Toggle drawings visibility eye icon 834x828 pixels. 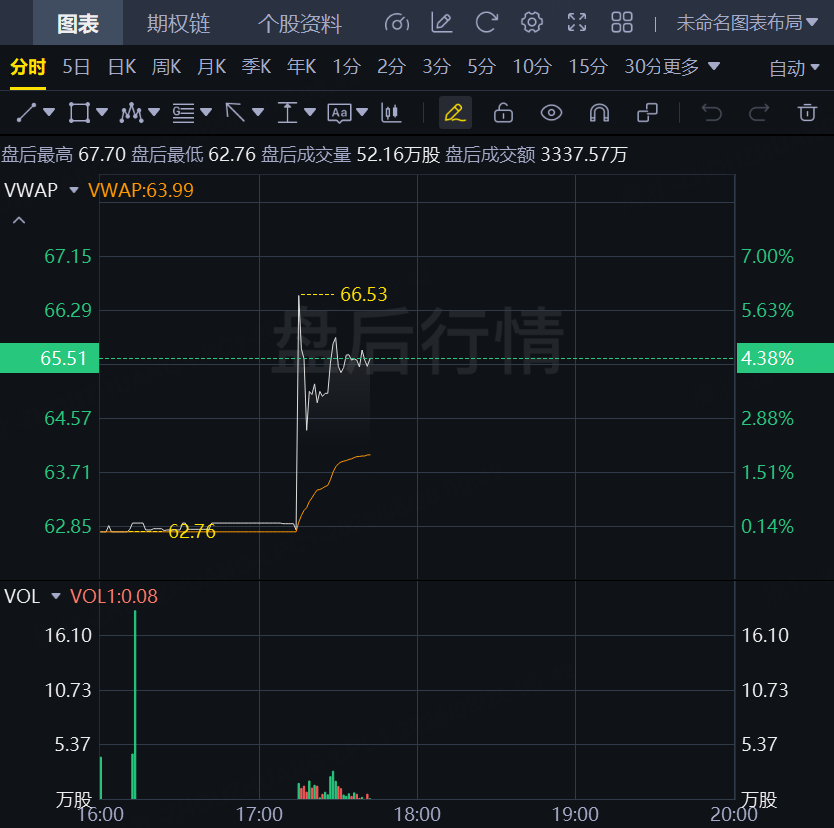(x=551, y=113)
